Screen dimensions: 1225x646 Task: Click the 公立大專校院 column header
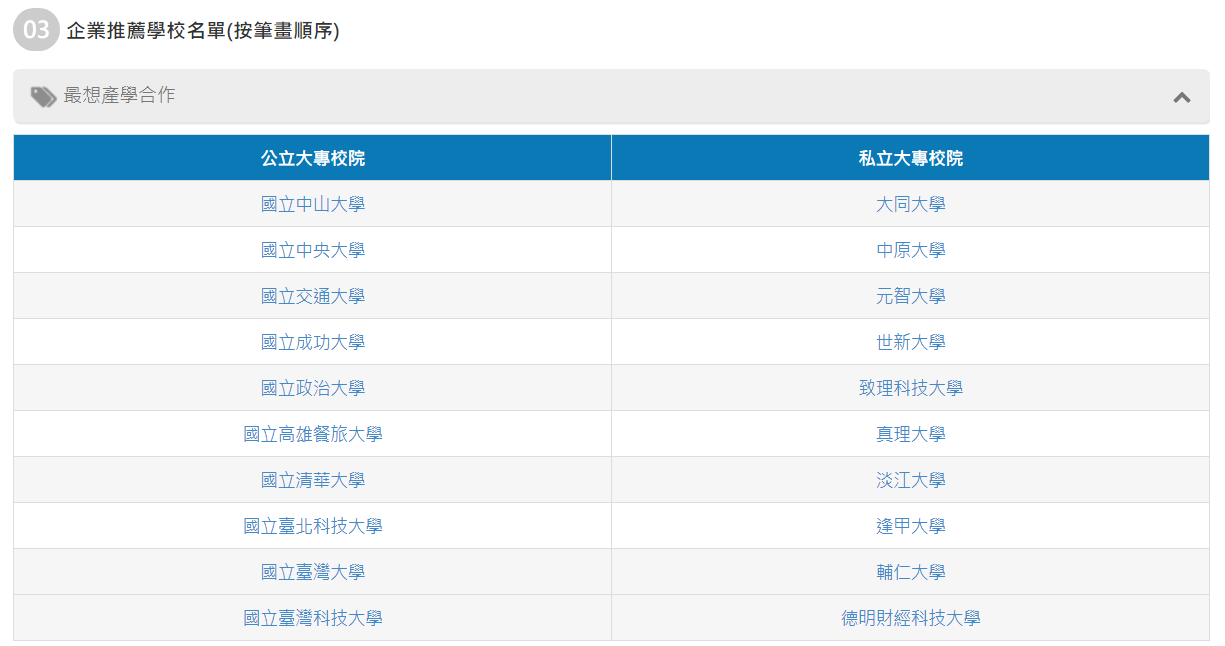313,158
